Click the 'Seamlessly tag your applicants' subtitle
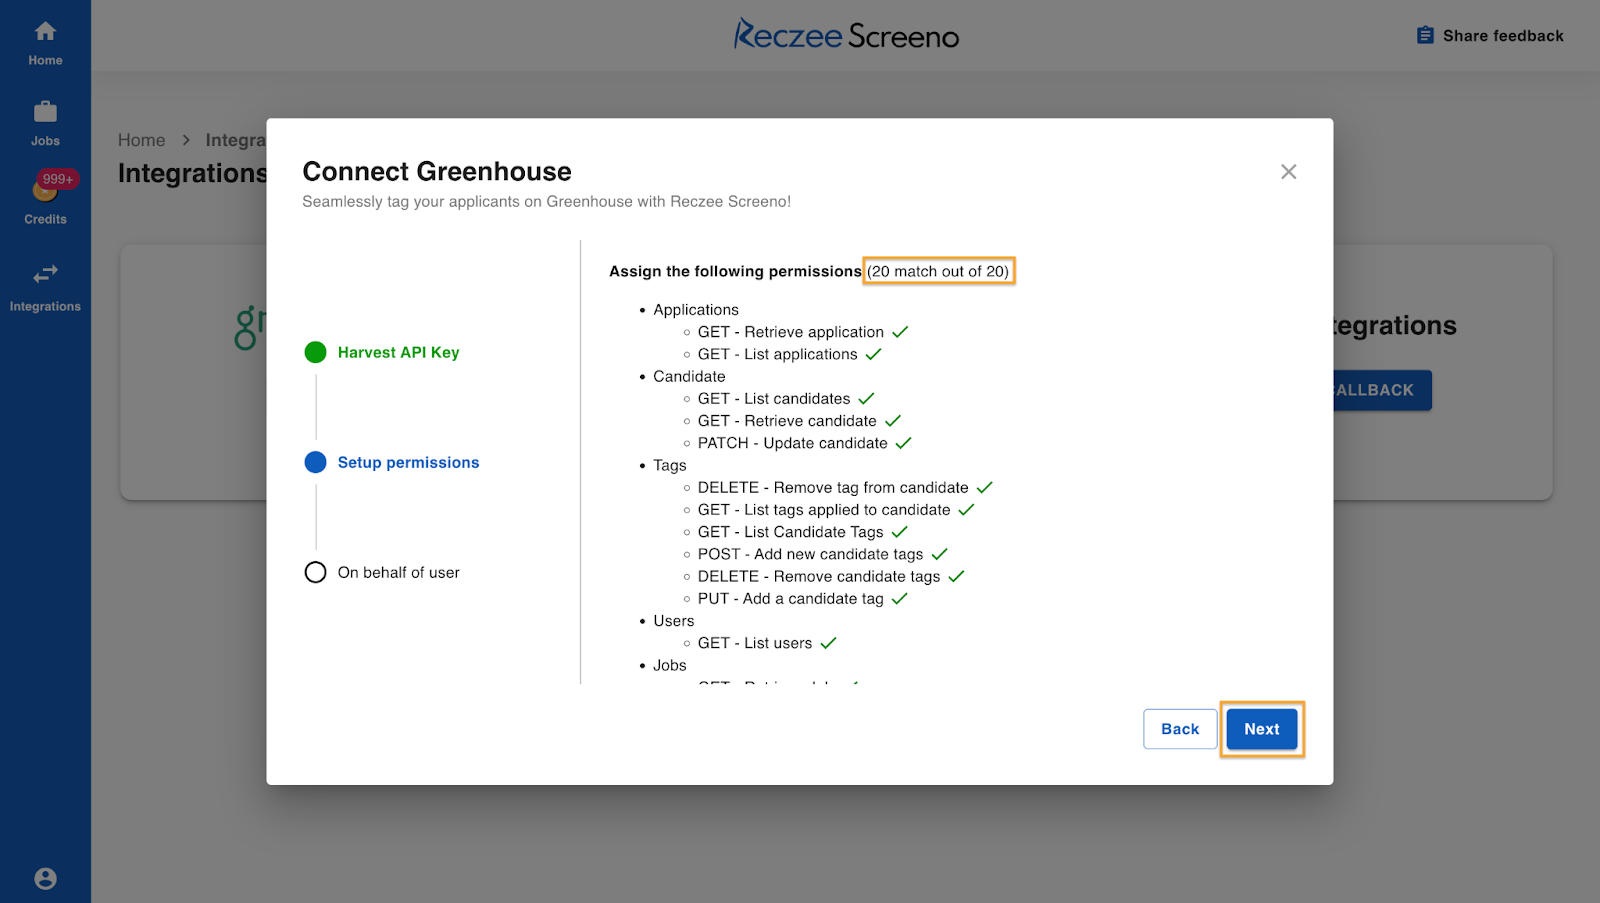Viewport: 1600px width, 903px height. click(546, 201)
